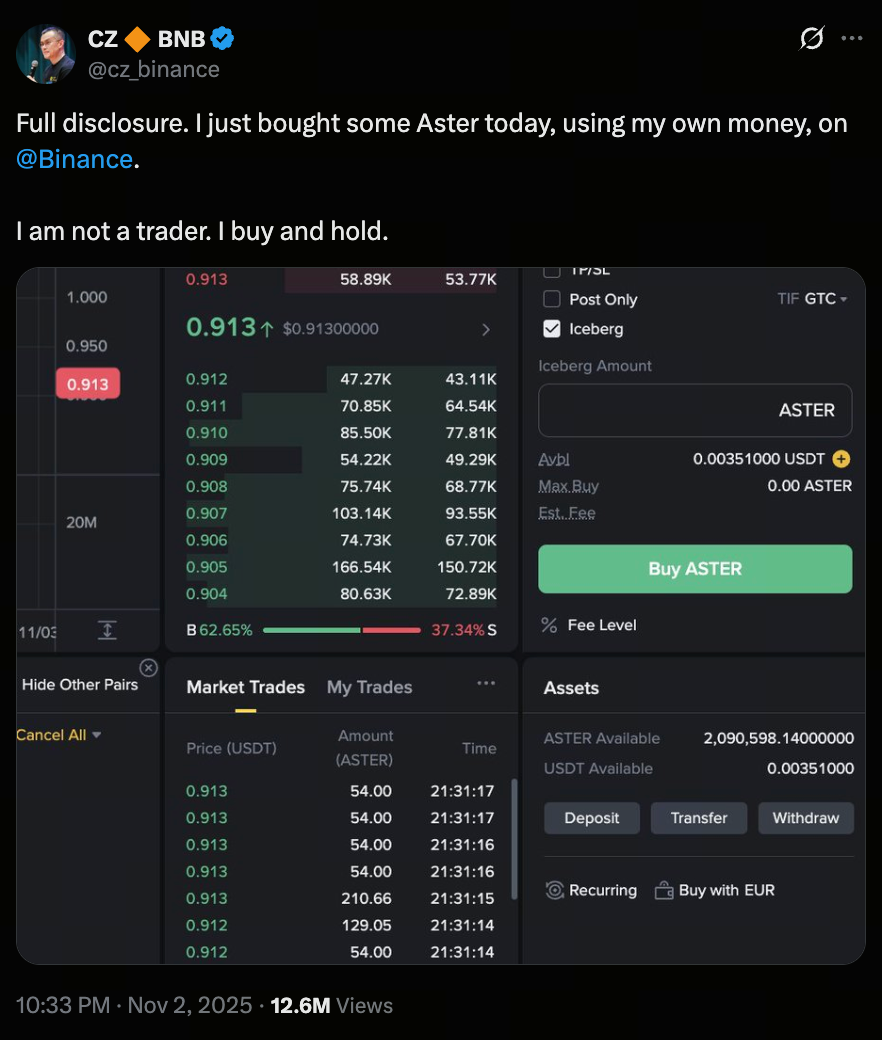Click the chart scale icon near 11/03
Image resolution: width=882 pixels, height=1040 pixels.
coord(107,630)
